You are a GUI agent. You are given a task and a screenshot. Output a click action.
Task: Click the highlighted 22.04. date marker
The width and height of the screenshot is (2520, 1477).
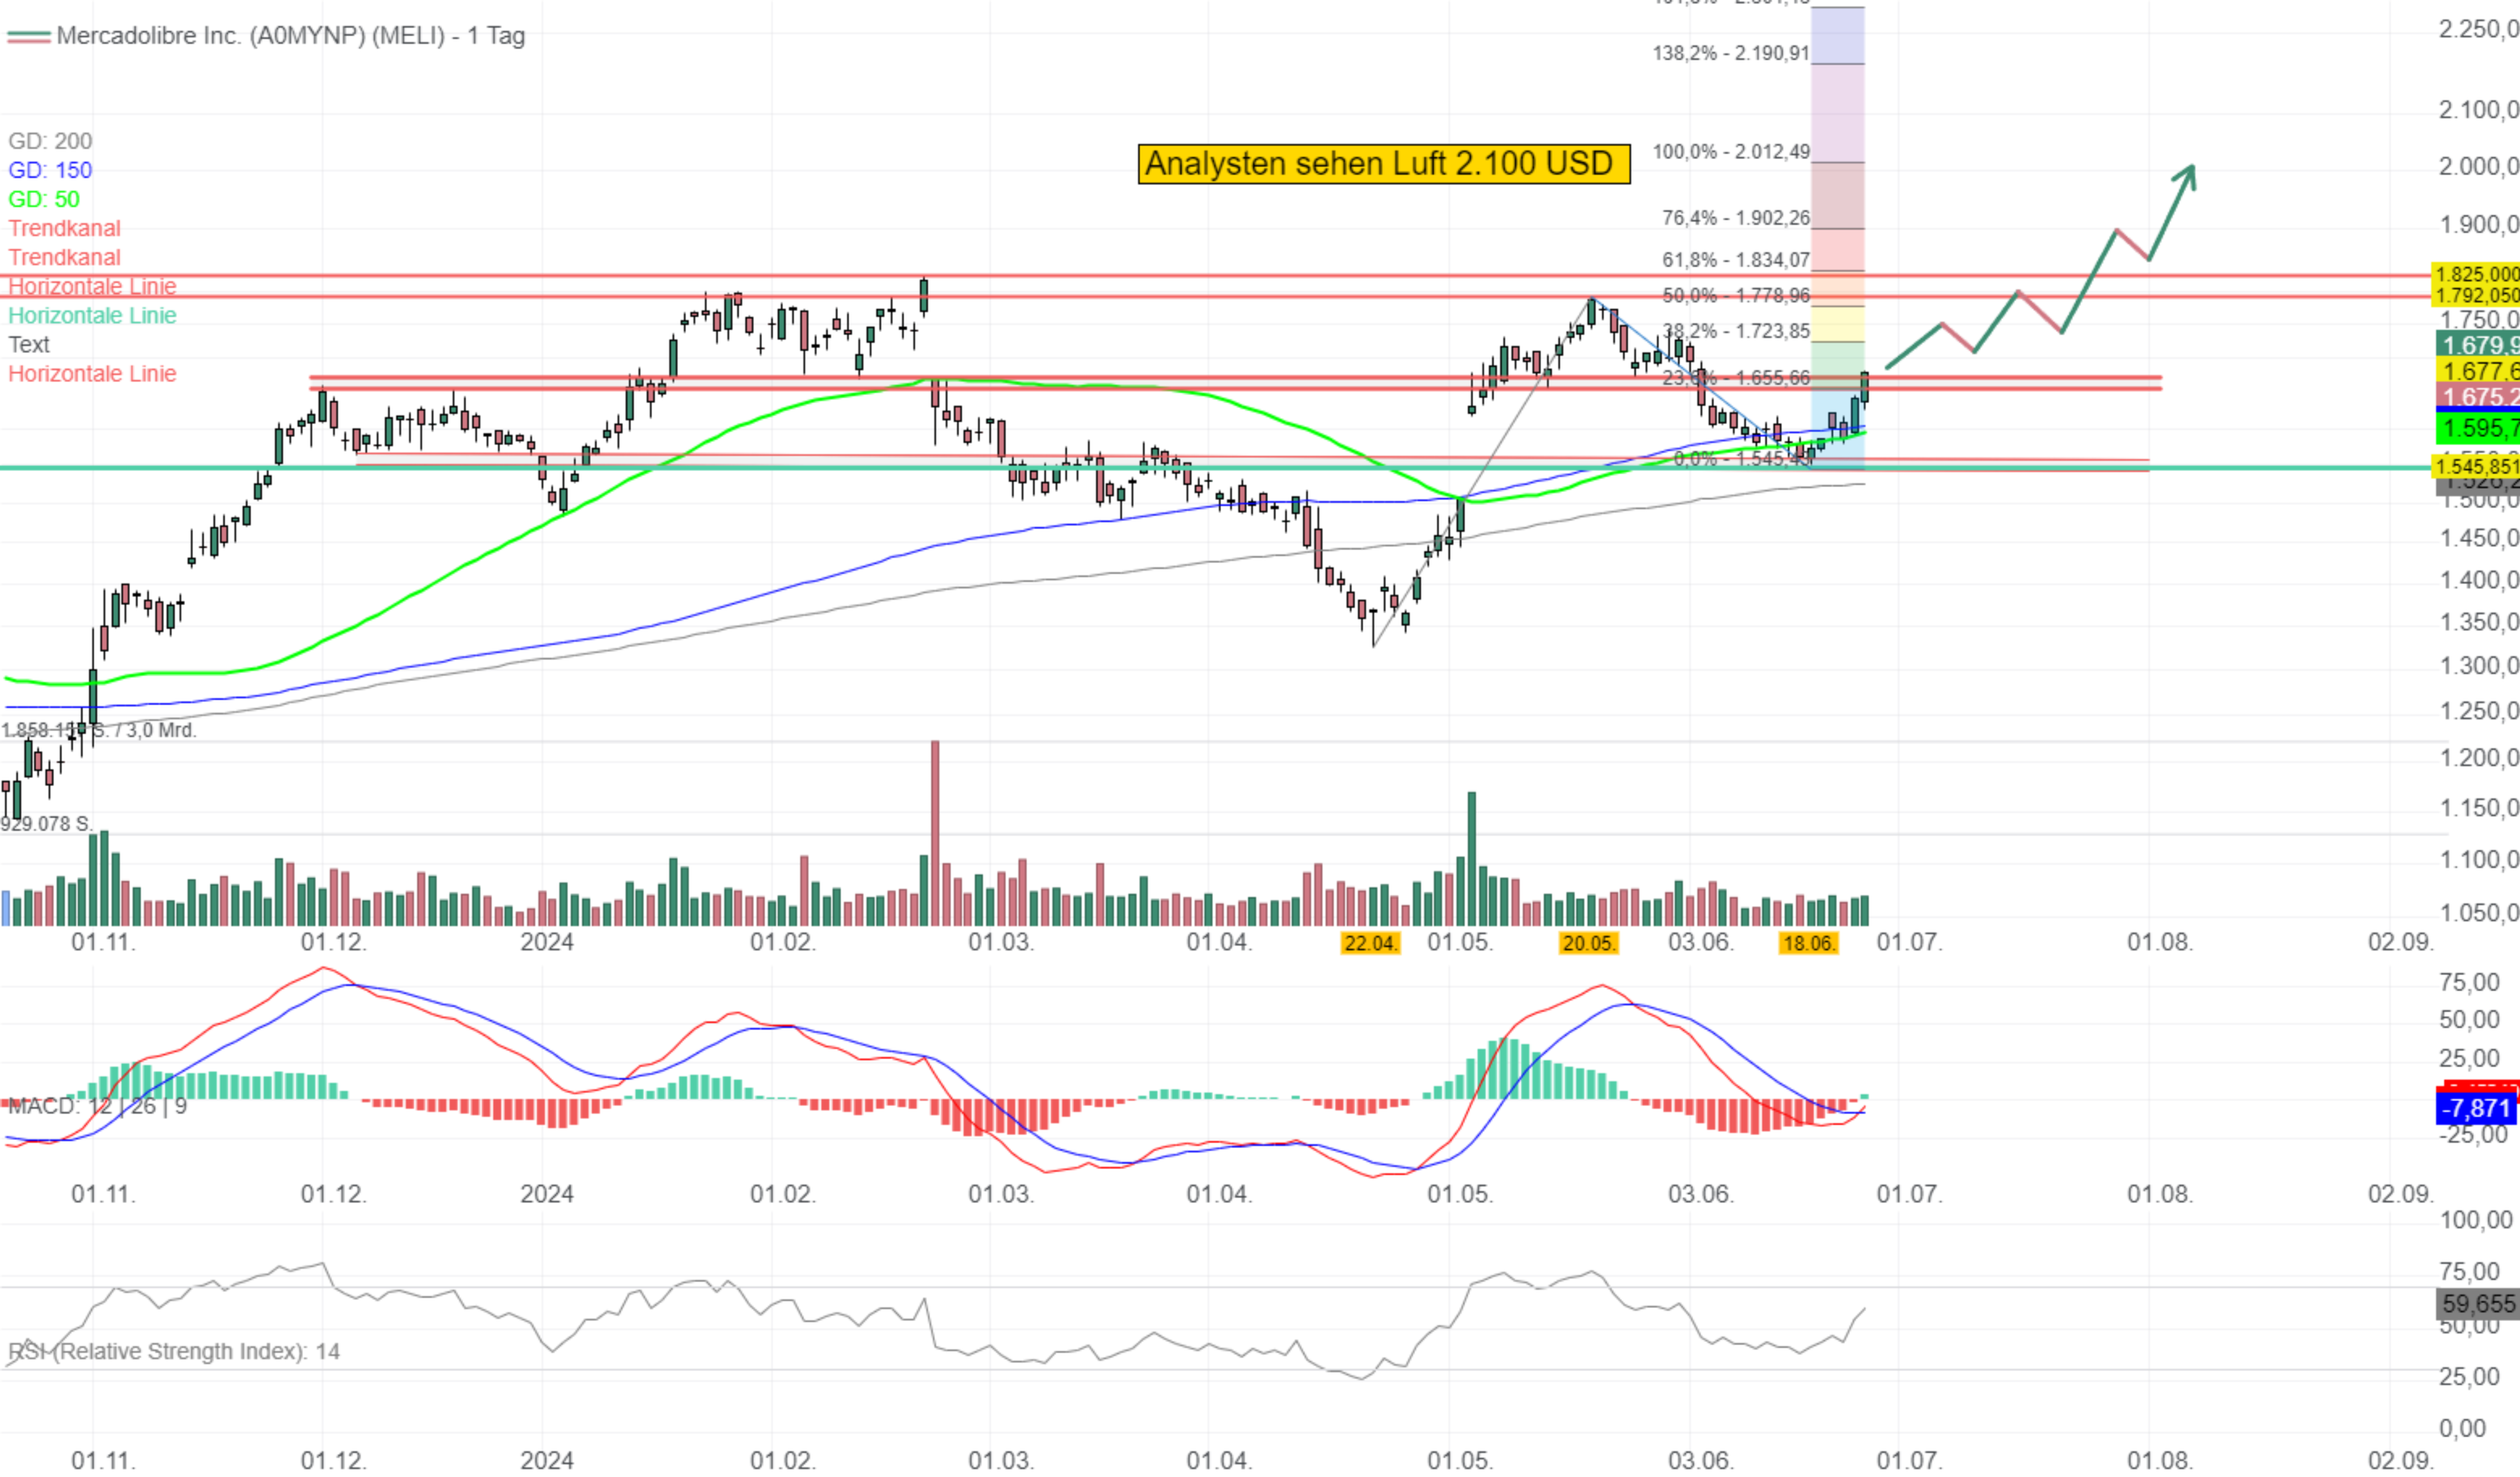[1370, 943]
